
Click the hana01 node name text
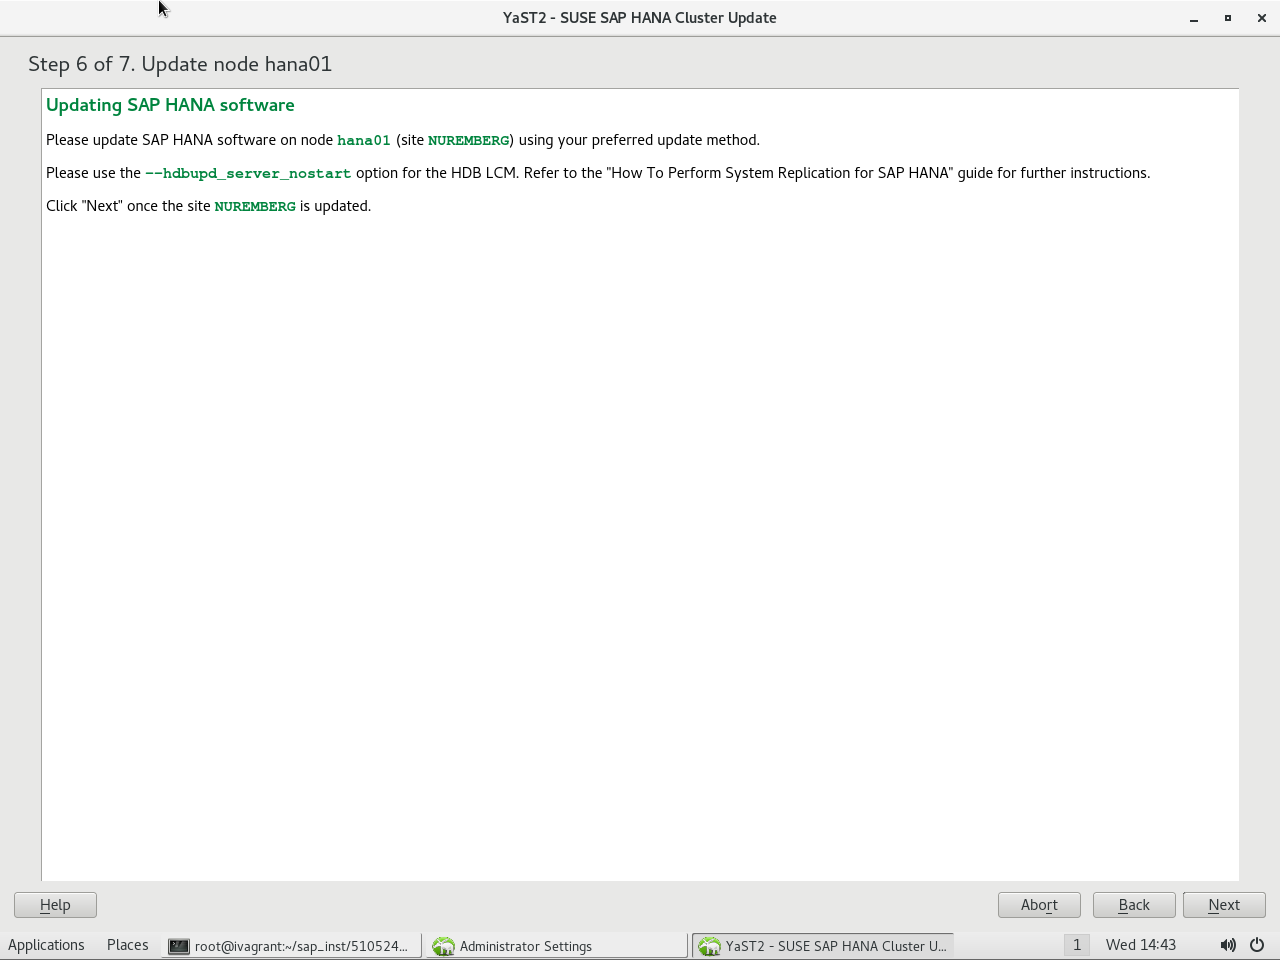pyautogui.click(x=363, y=140)
